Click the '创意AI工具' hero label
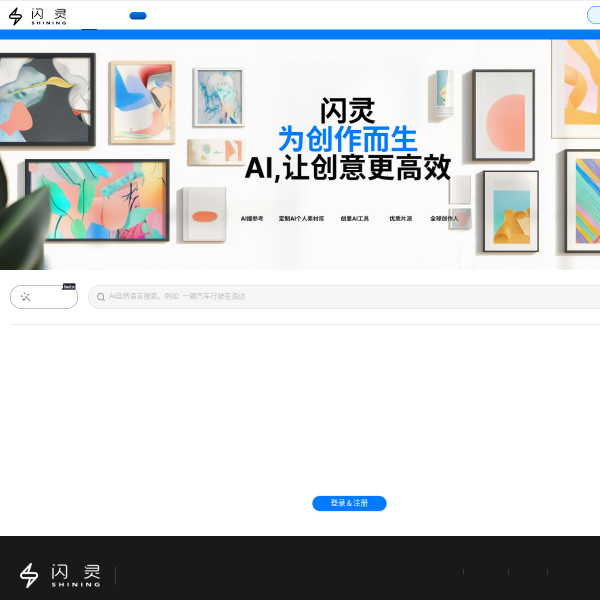600x600 pixels. (355, 218)
